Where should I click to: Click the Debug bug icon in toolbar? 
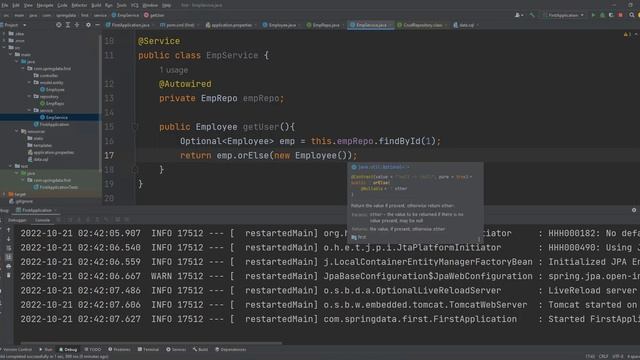tap(602, 15)
